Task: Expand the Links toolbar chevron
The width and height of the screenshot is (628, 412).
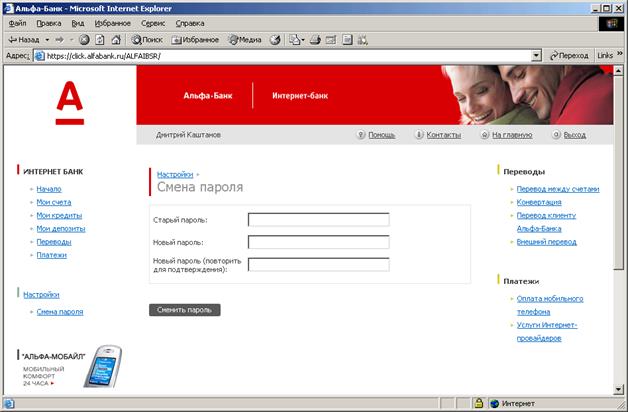Action: point(620,53)
